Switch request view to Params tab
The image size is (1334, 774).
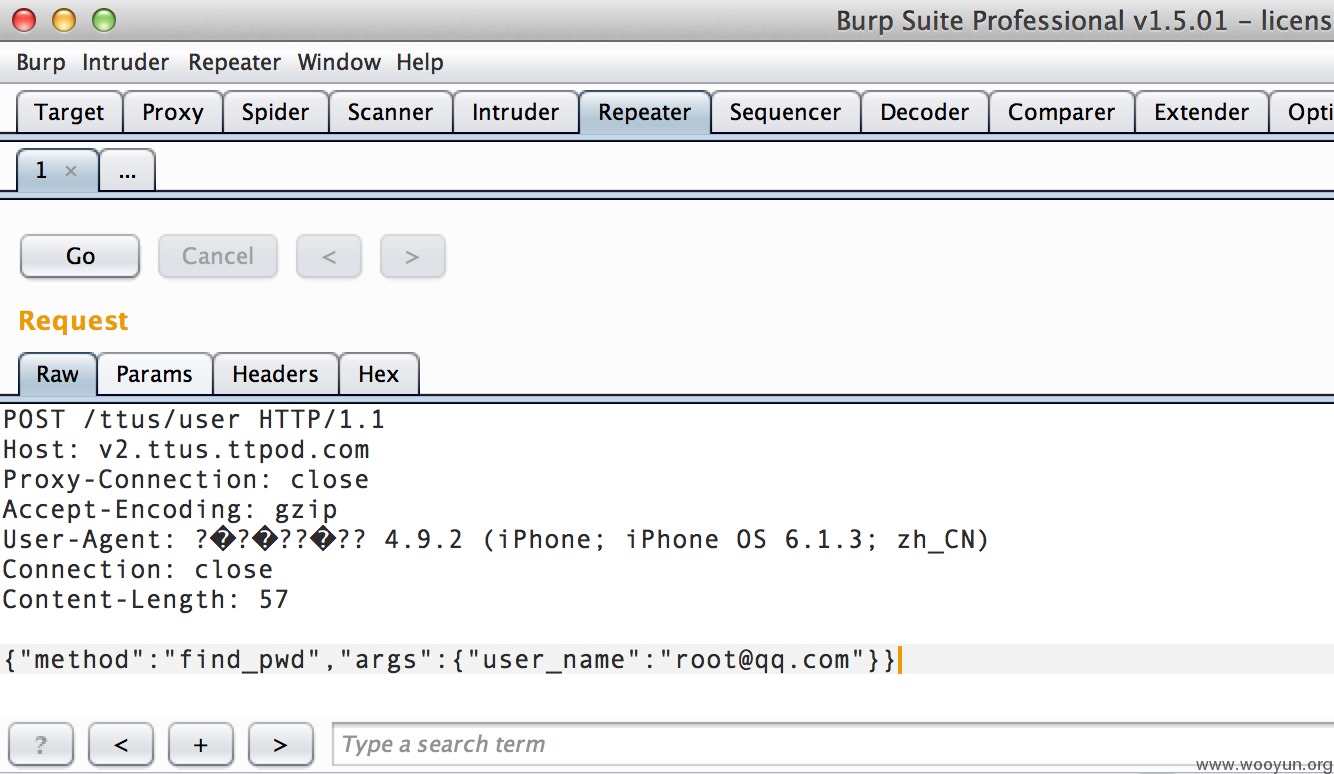tap(154, 374)
